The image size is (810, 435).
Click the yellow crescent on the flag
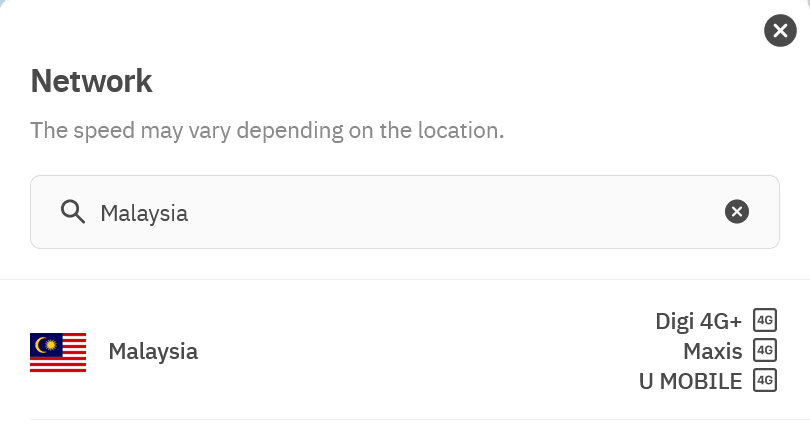click(43, 345)
